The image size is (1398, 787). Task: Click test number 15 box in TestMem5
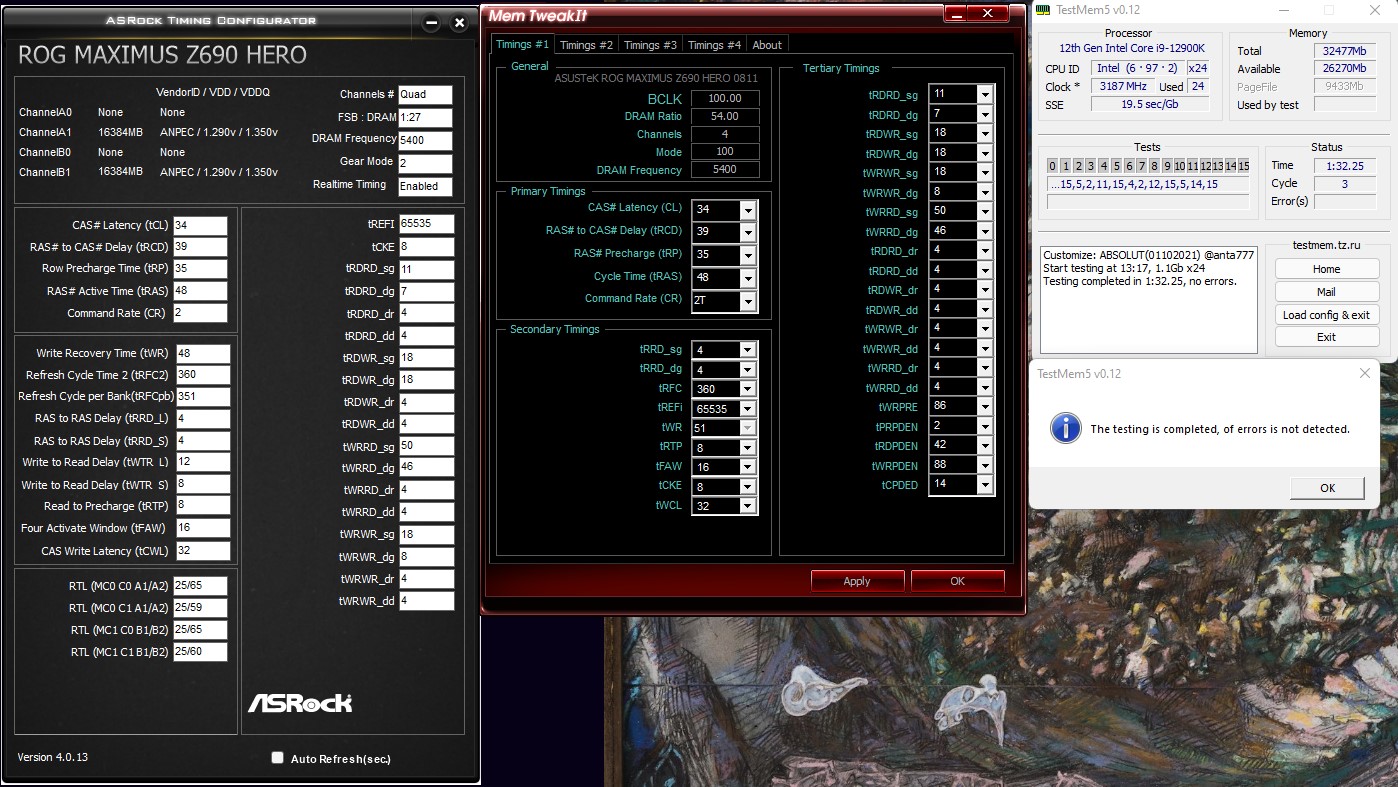(x=1244, y=166)
